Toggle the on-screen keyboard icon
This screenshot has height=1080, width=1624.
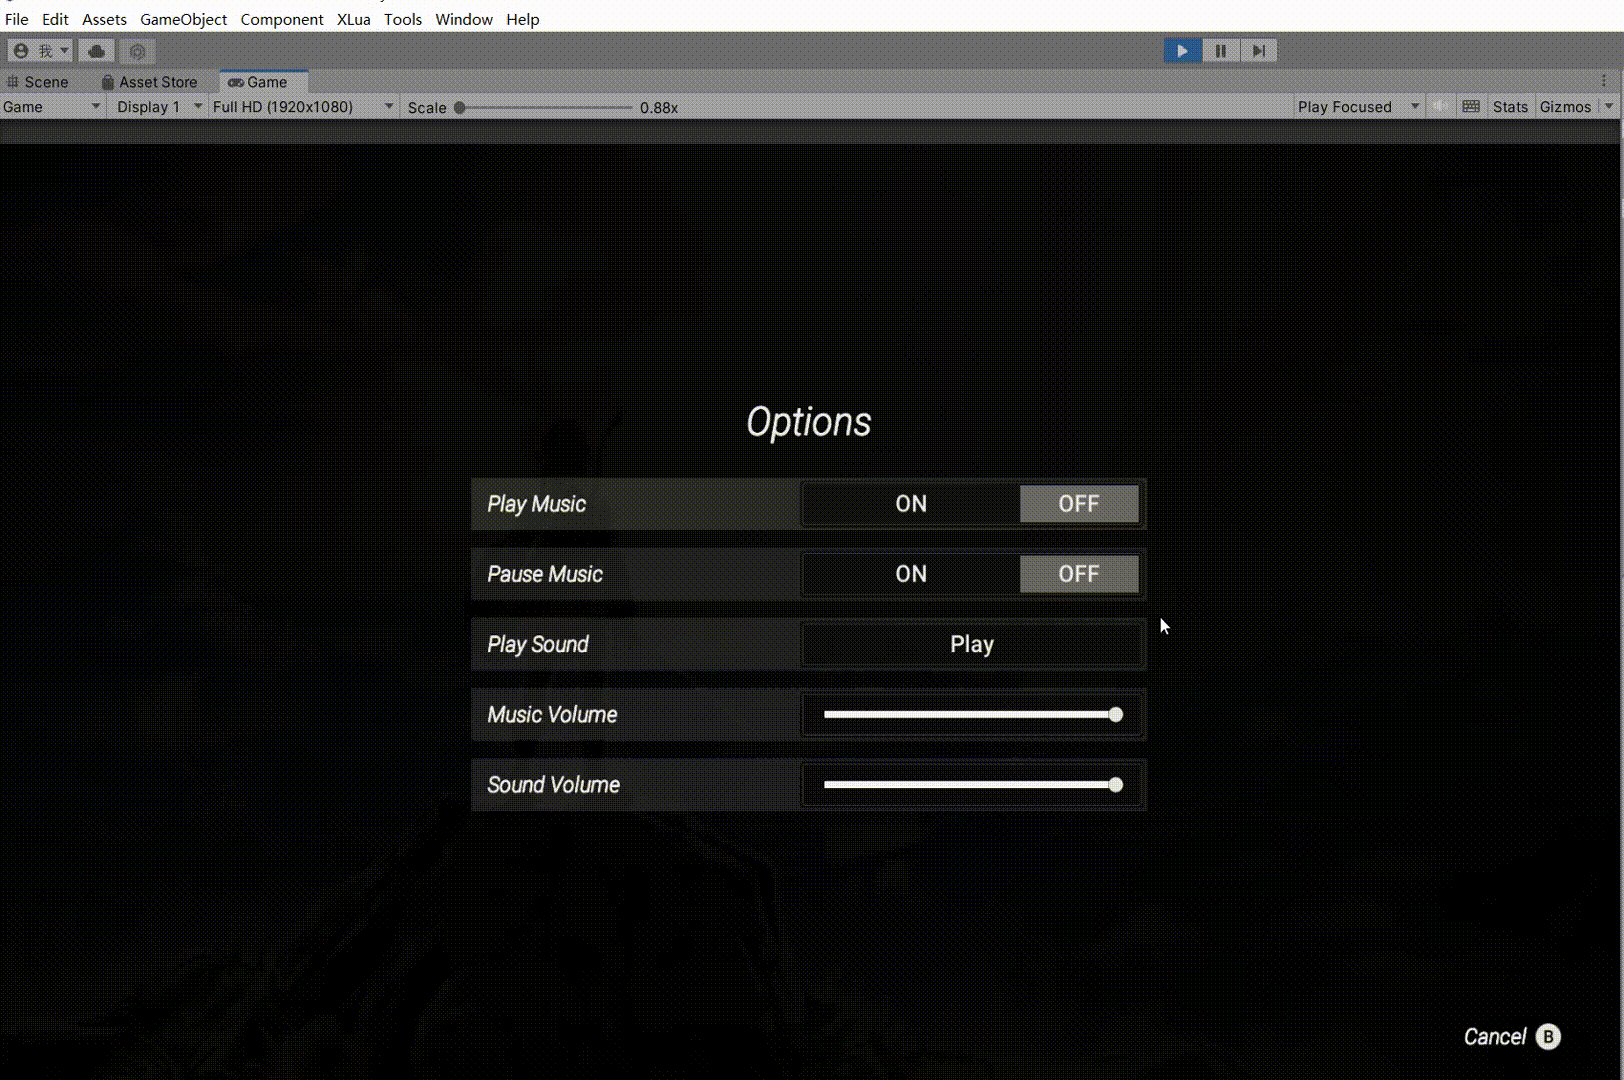pyautogui.click(x=1471, y=106)
